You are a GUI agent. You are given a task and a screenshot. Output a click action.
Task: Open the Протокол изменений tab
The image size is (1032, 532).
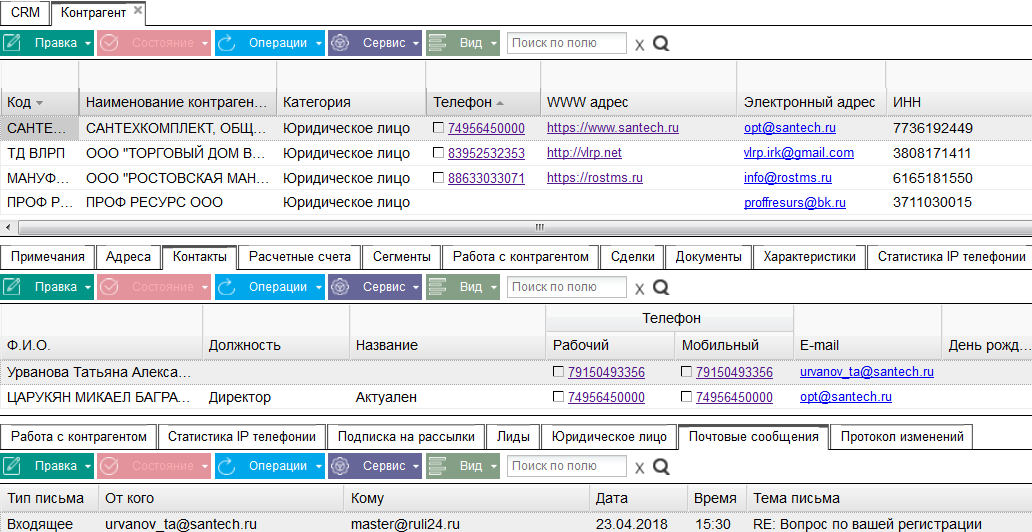[902, 437]
